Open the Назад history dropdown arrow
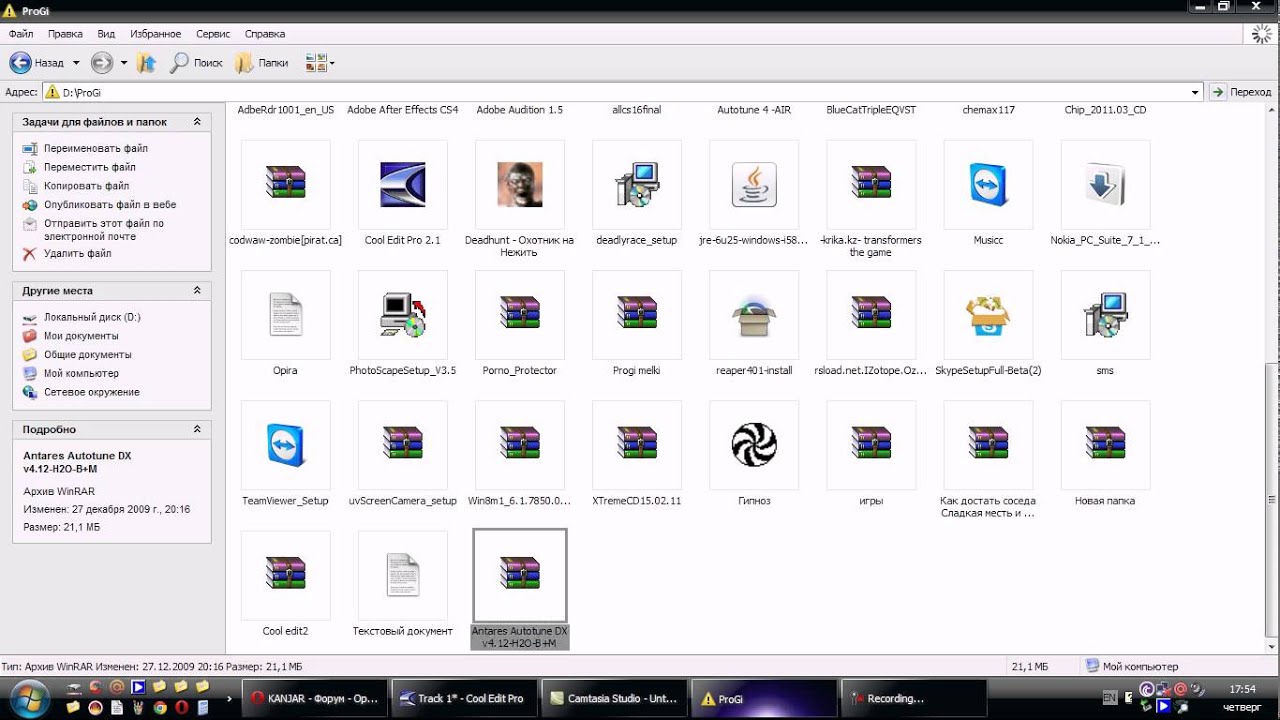This screenshot has width=1280, height=720. tap(76, 63)
